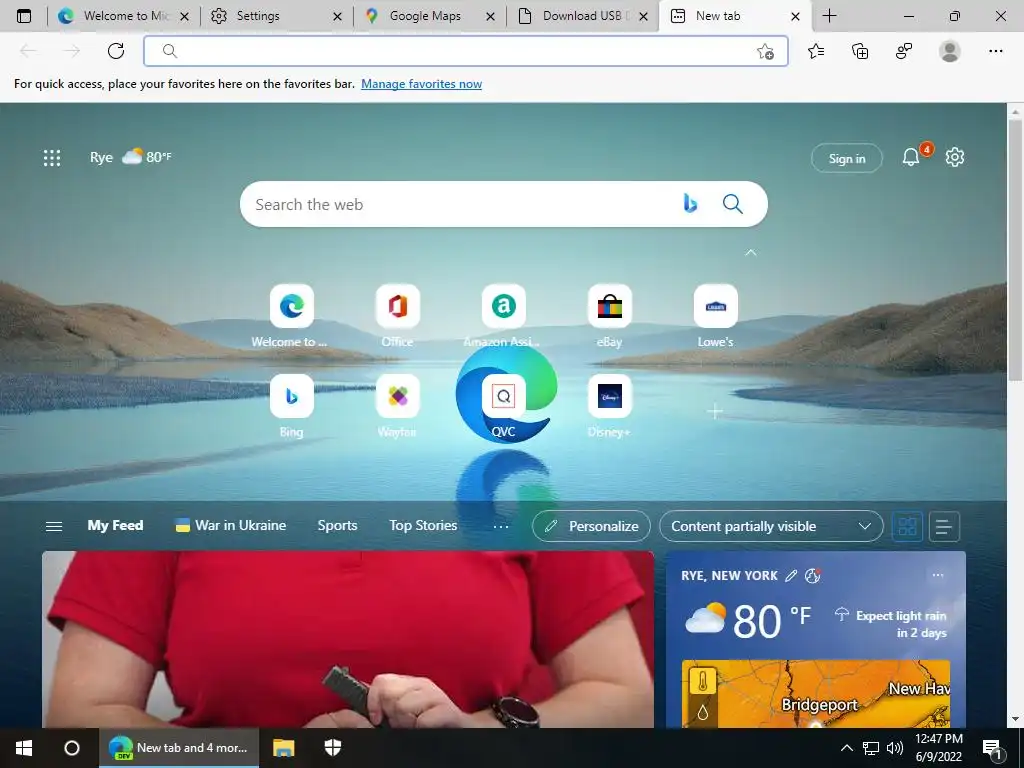
Task: Open the Favorites list icon
Action: point(816,51)
